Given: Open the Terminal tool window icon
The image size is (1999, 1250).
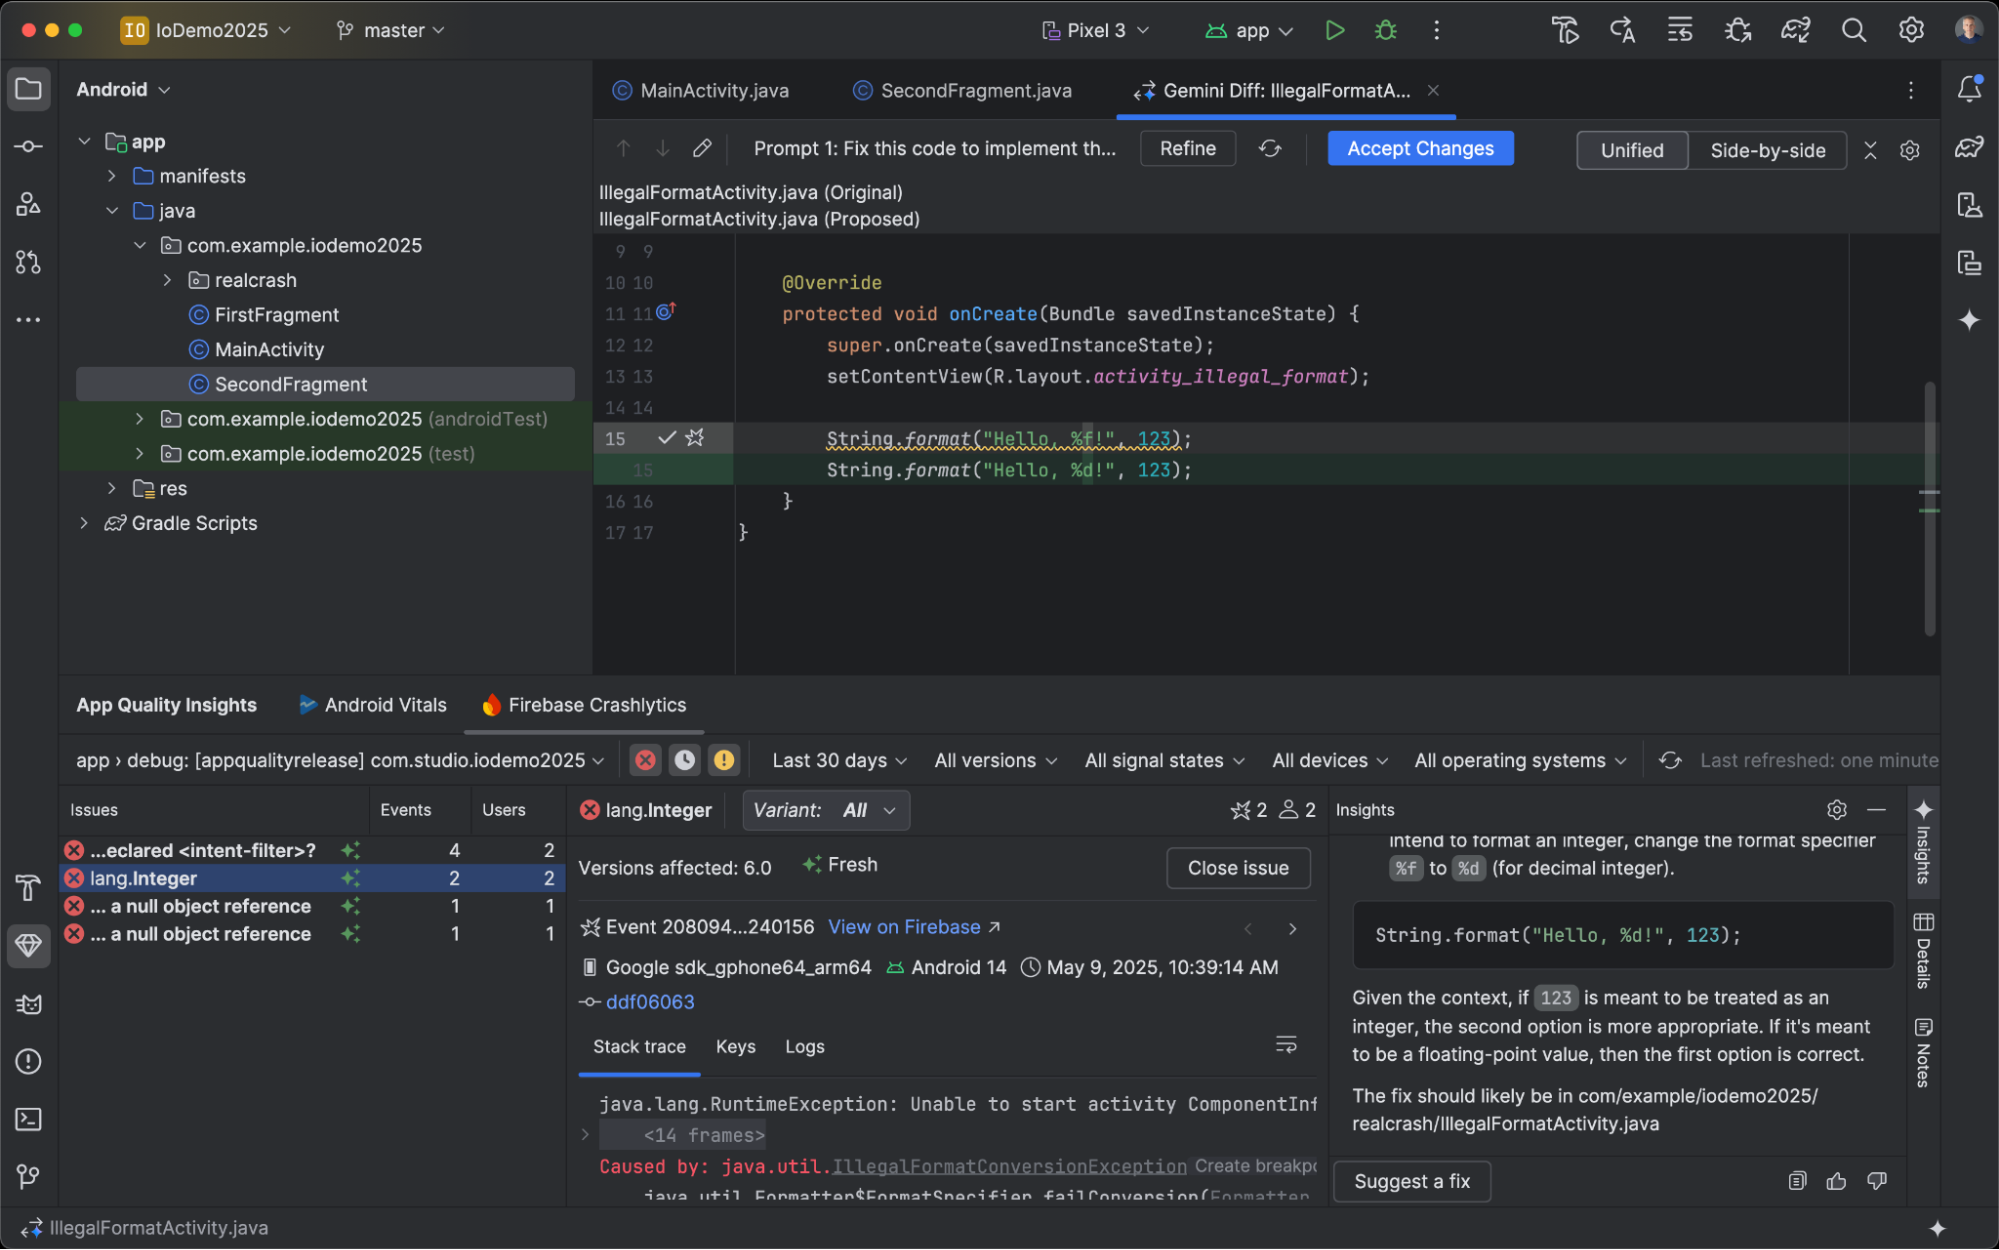Looking at the screenshot, I should pyautogui.click(x=28, y=1119).
